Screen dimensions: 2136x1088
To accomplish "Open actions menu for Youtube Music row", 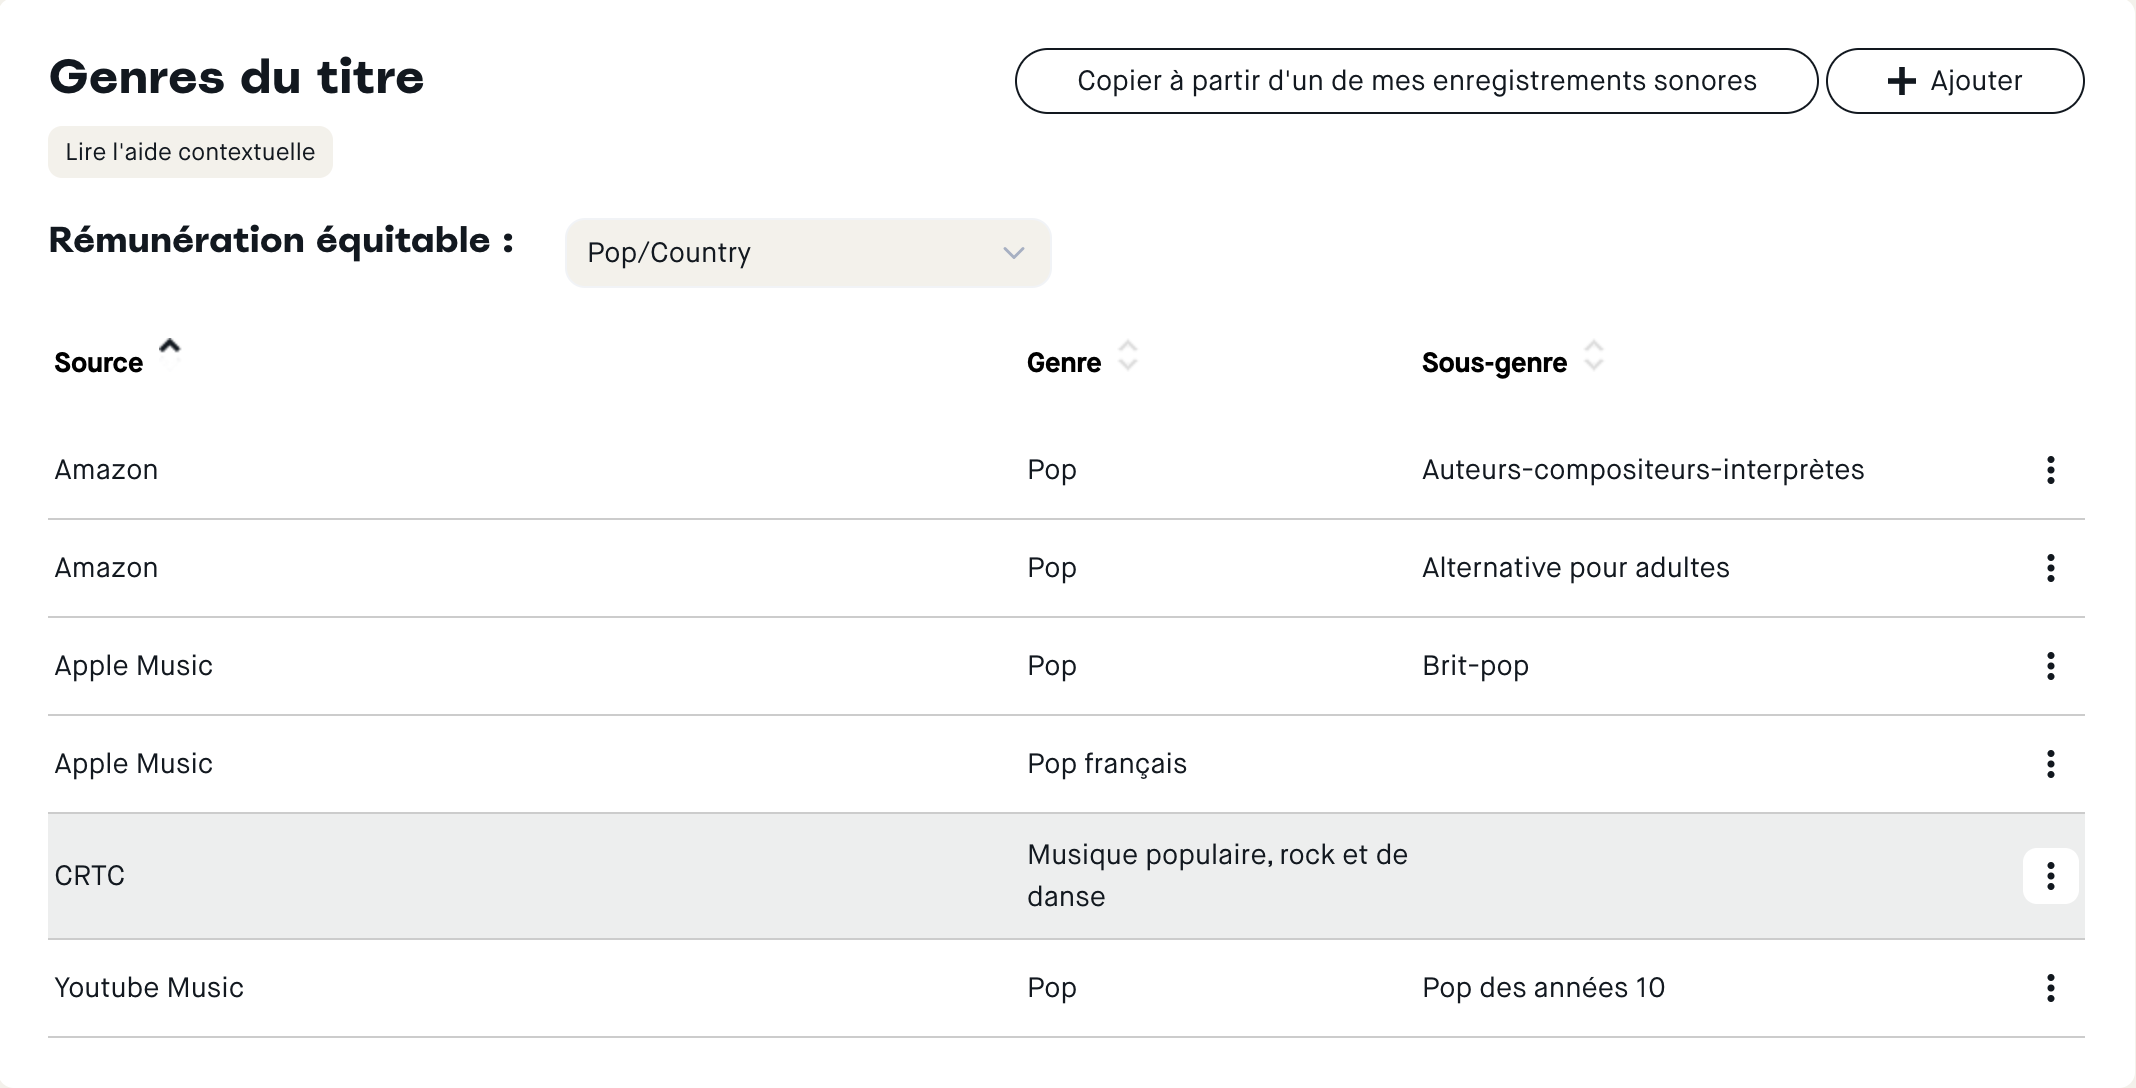I will coord(2050,988).
